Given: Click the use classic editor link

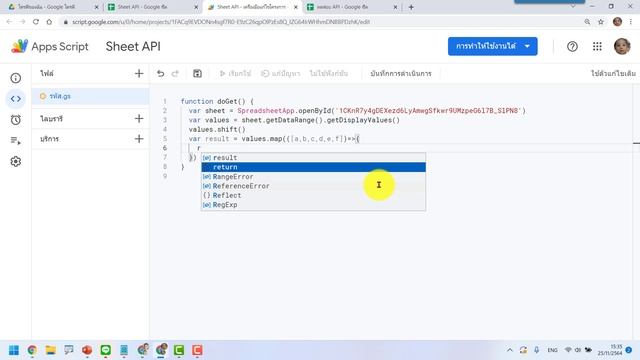Looking at the screenshot, I should (613, 73).
